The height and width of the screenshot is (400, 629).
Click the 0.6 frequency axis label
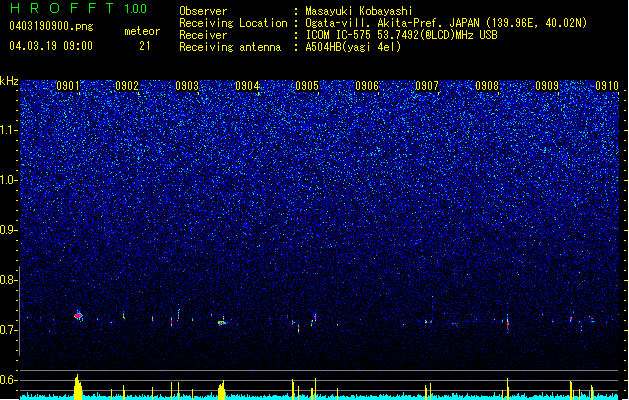(x=9, y=380)
